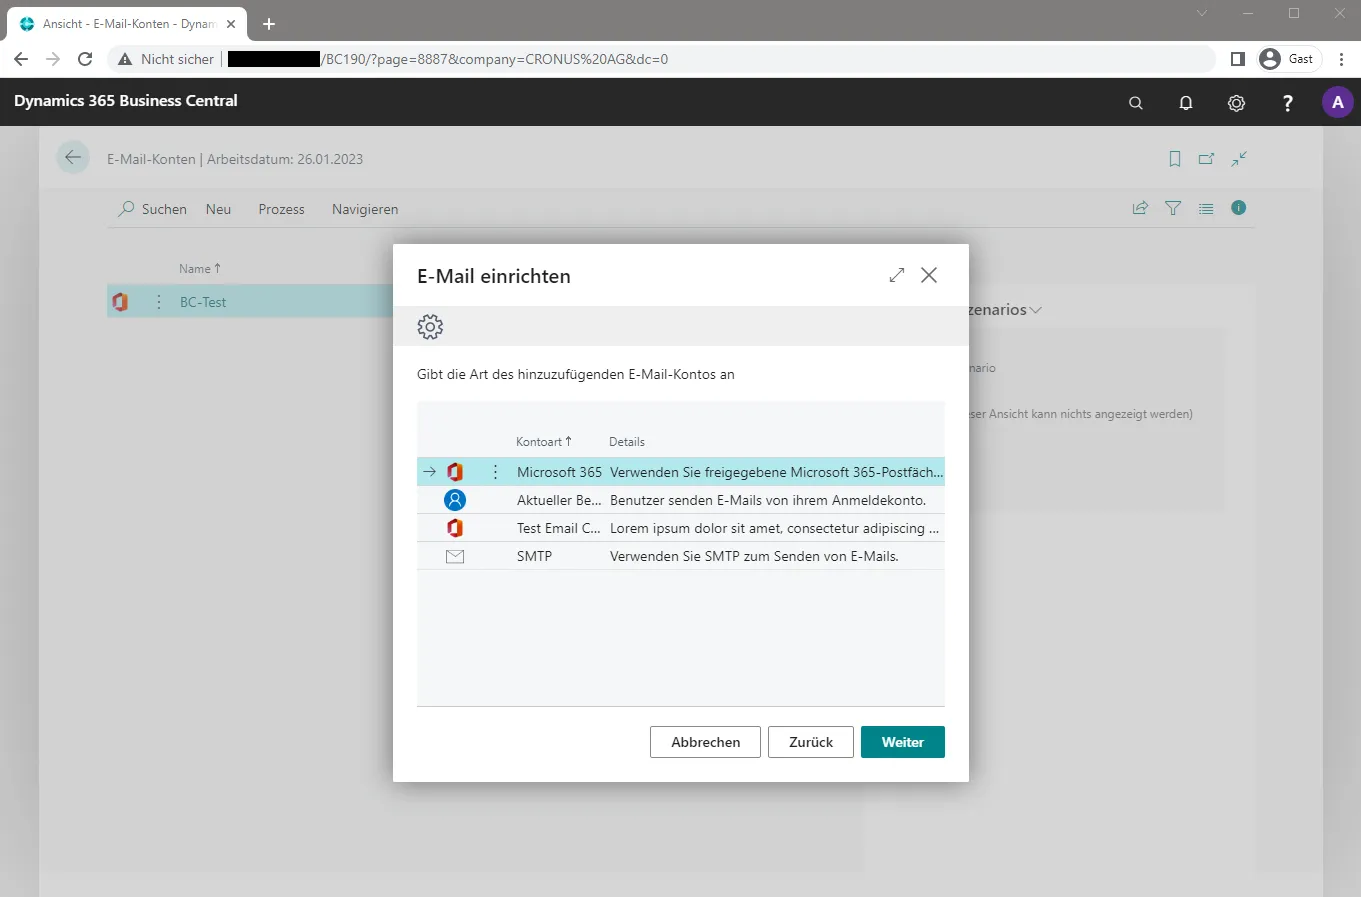Sort by Name column header in list
Image resolution: width=1361 pixels, height=897 pixels.
point(200,268)
